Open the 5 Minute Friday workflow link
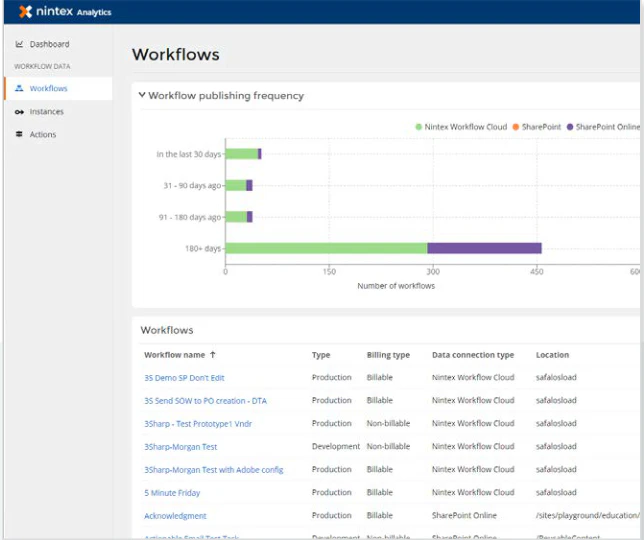 pos(172,493)
